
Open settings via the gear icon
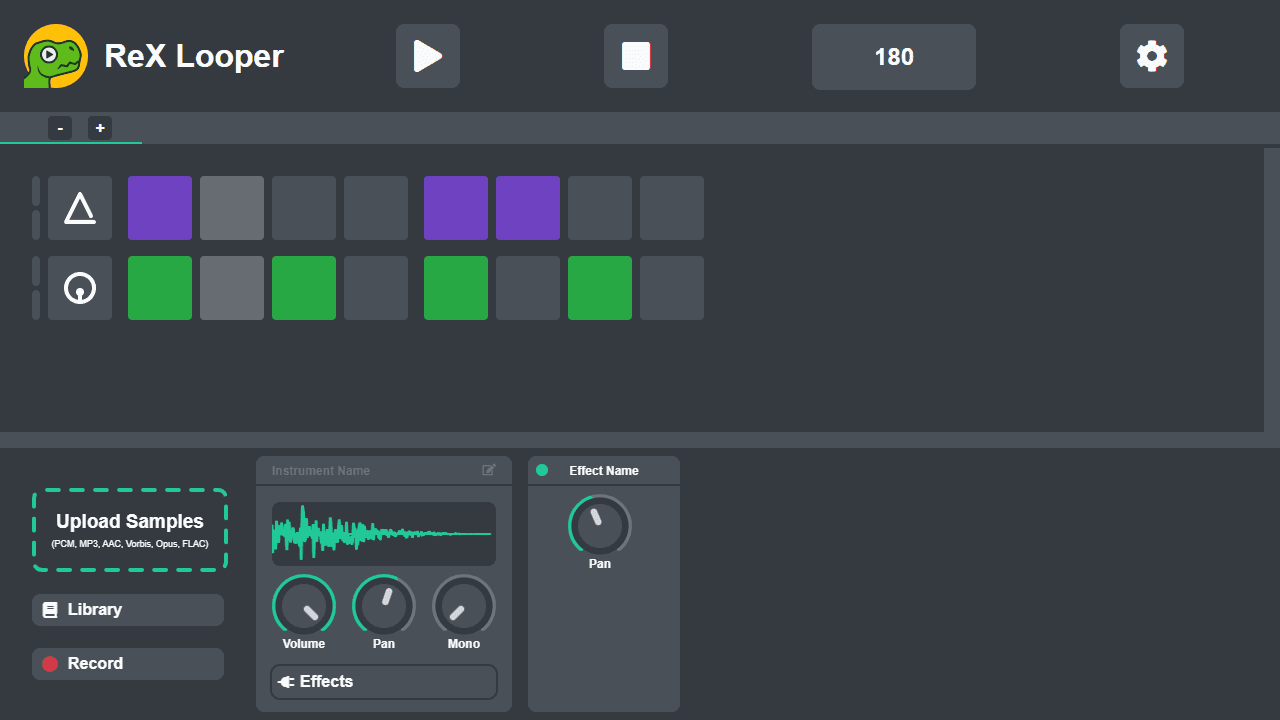click(x=1151, y=56)
